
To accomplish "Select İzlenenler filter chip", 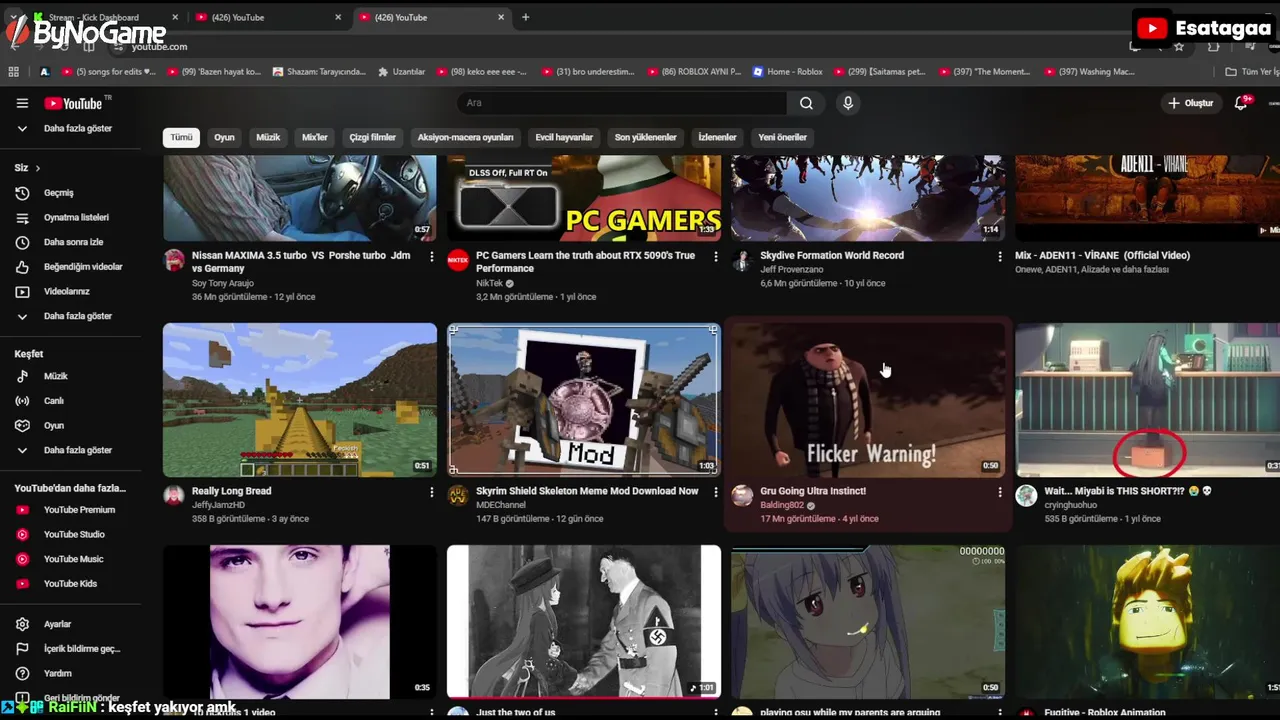I will tap(717, 137).
